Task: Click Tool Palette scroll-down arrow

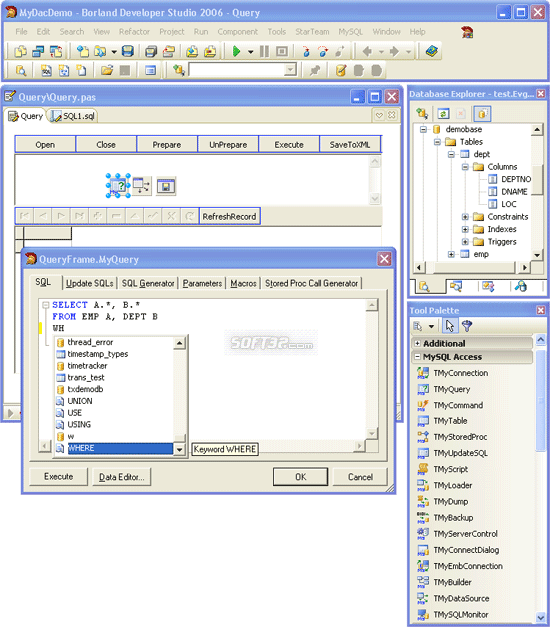Action: (x=540, y=617)
